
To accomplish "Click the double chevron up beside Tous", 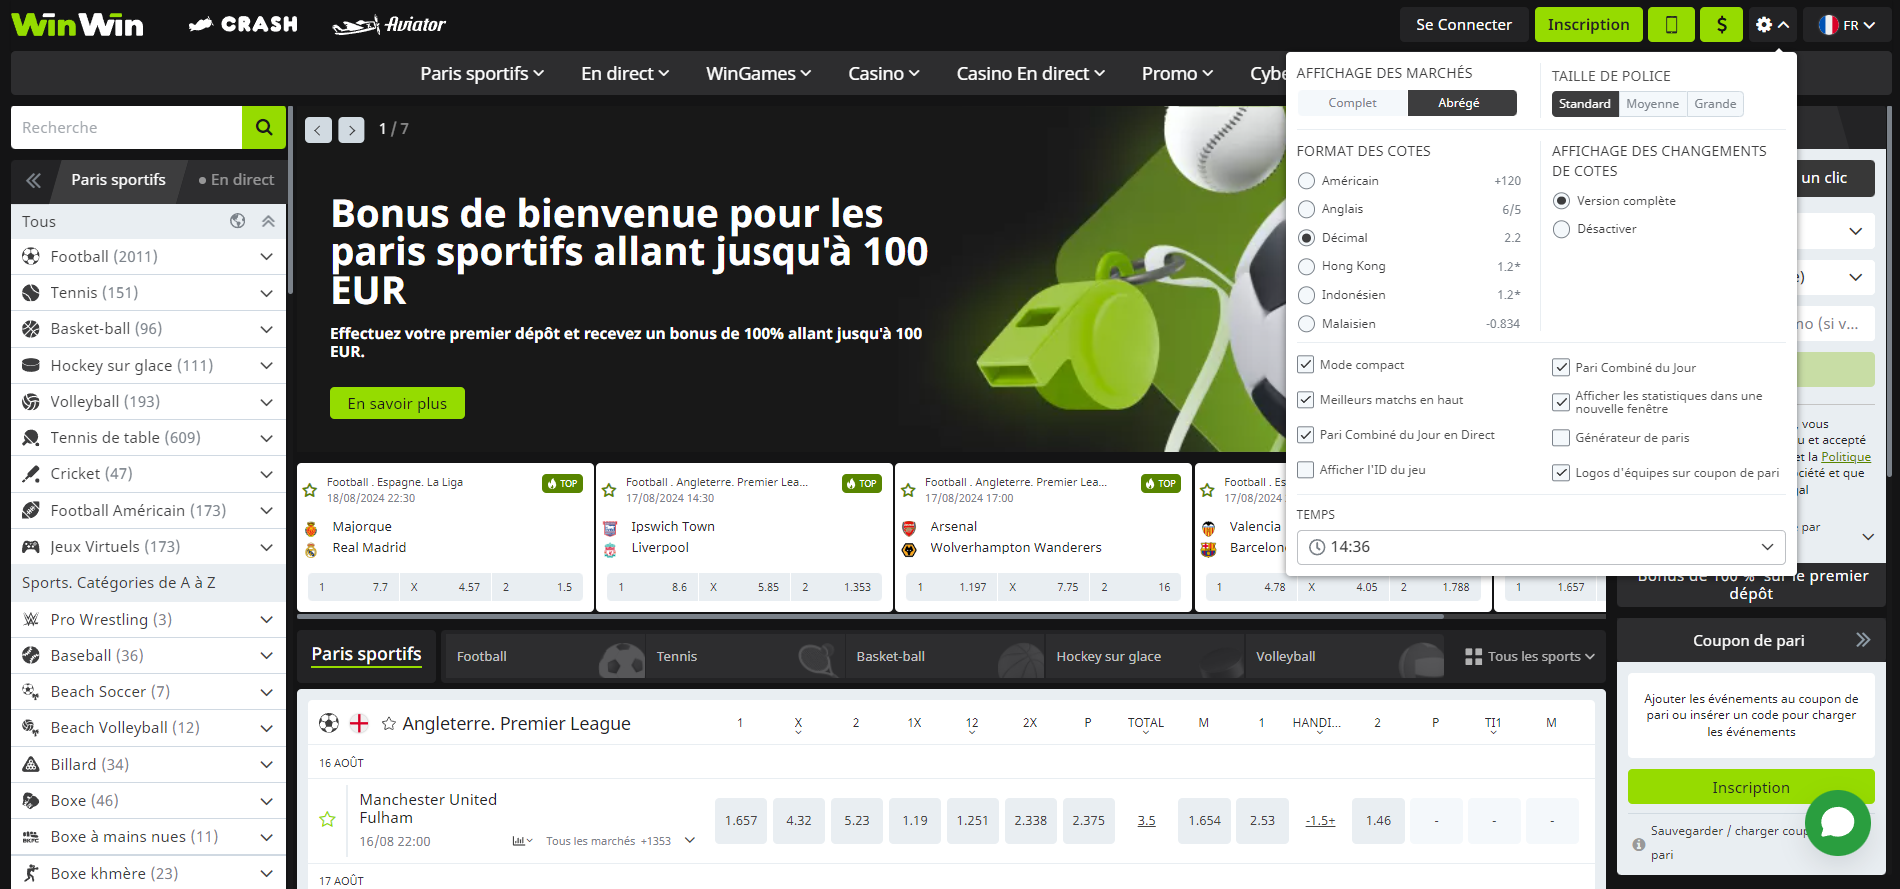I will (x=268, y=221).
